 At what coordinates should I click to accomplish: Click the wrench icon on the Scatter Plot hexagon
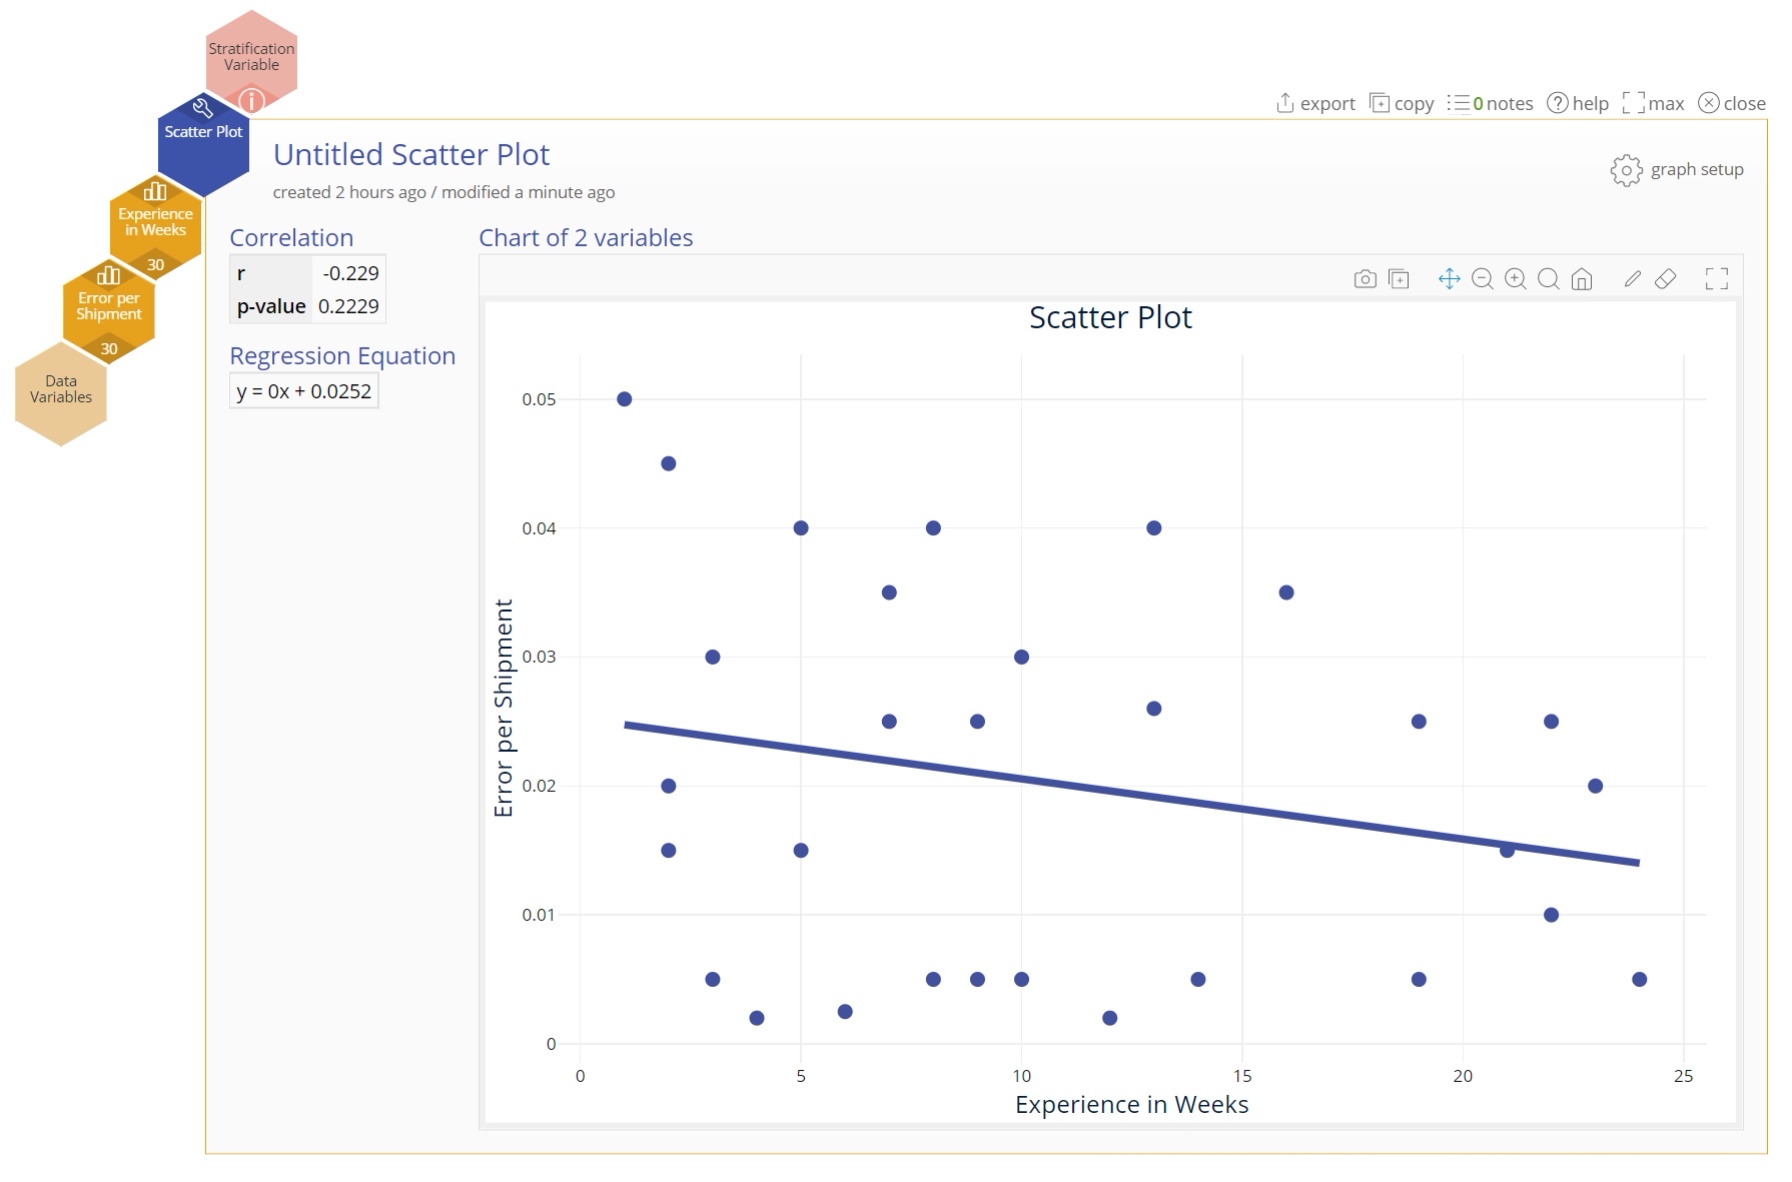point(203,108)
